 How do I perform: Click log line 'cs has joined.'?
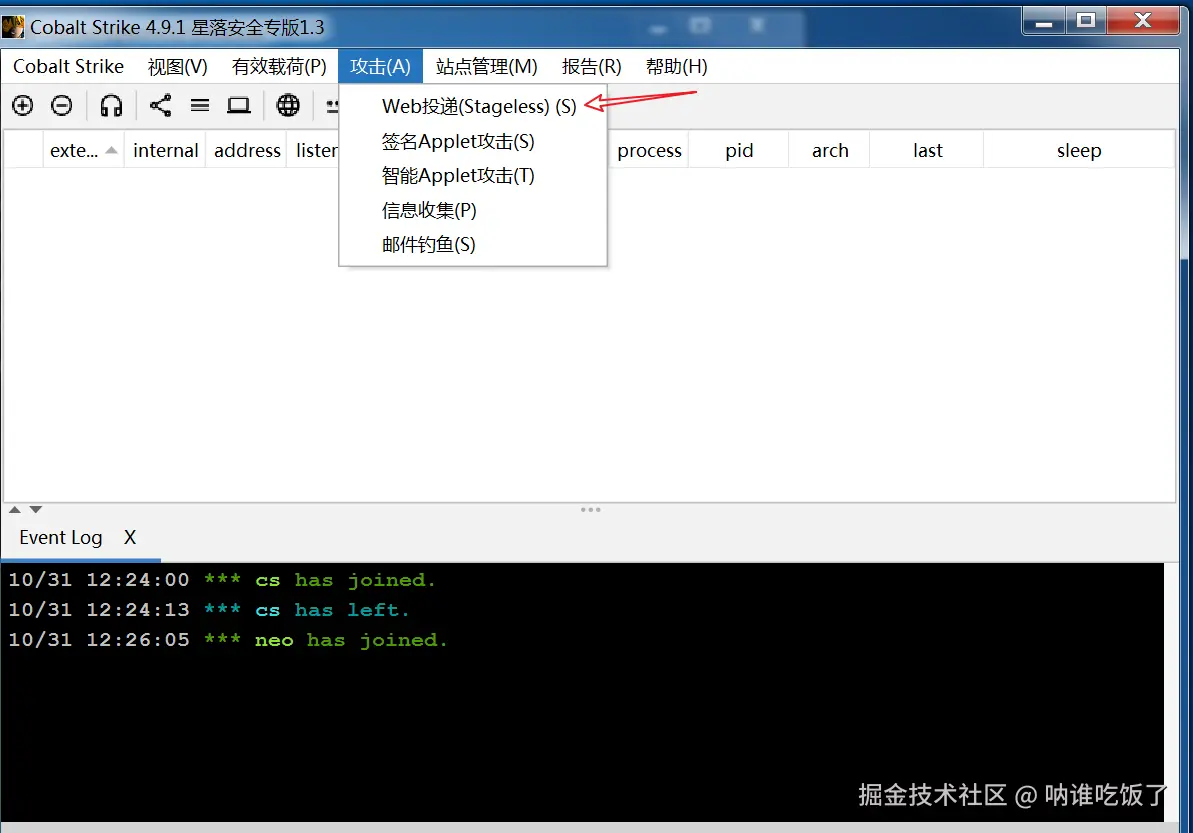[221, 580]
